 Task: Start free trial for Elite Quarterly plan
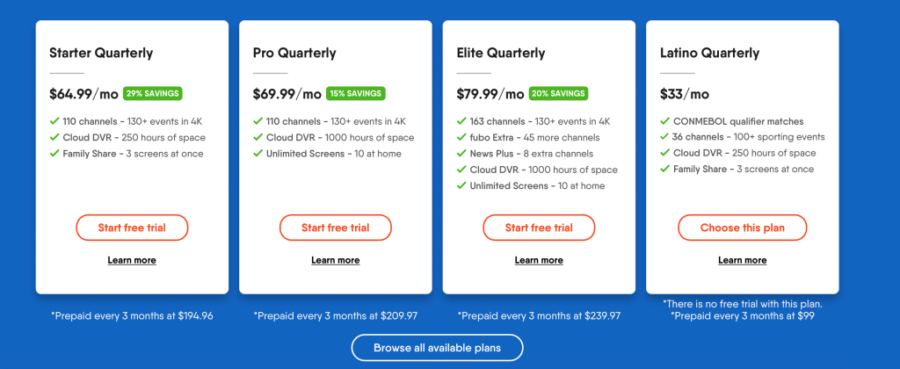[x=539, y=228]
